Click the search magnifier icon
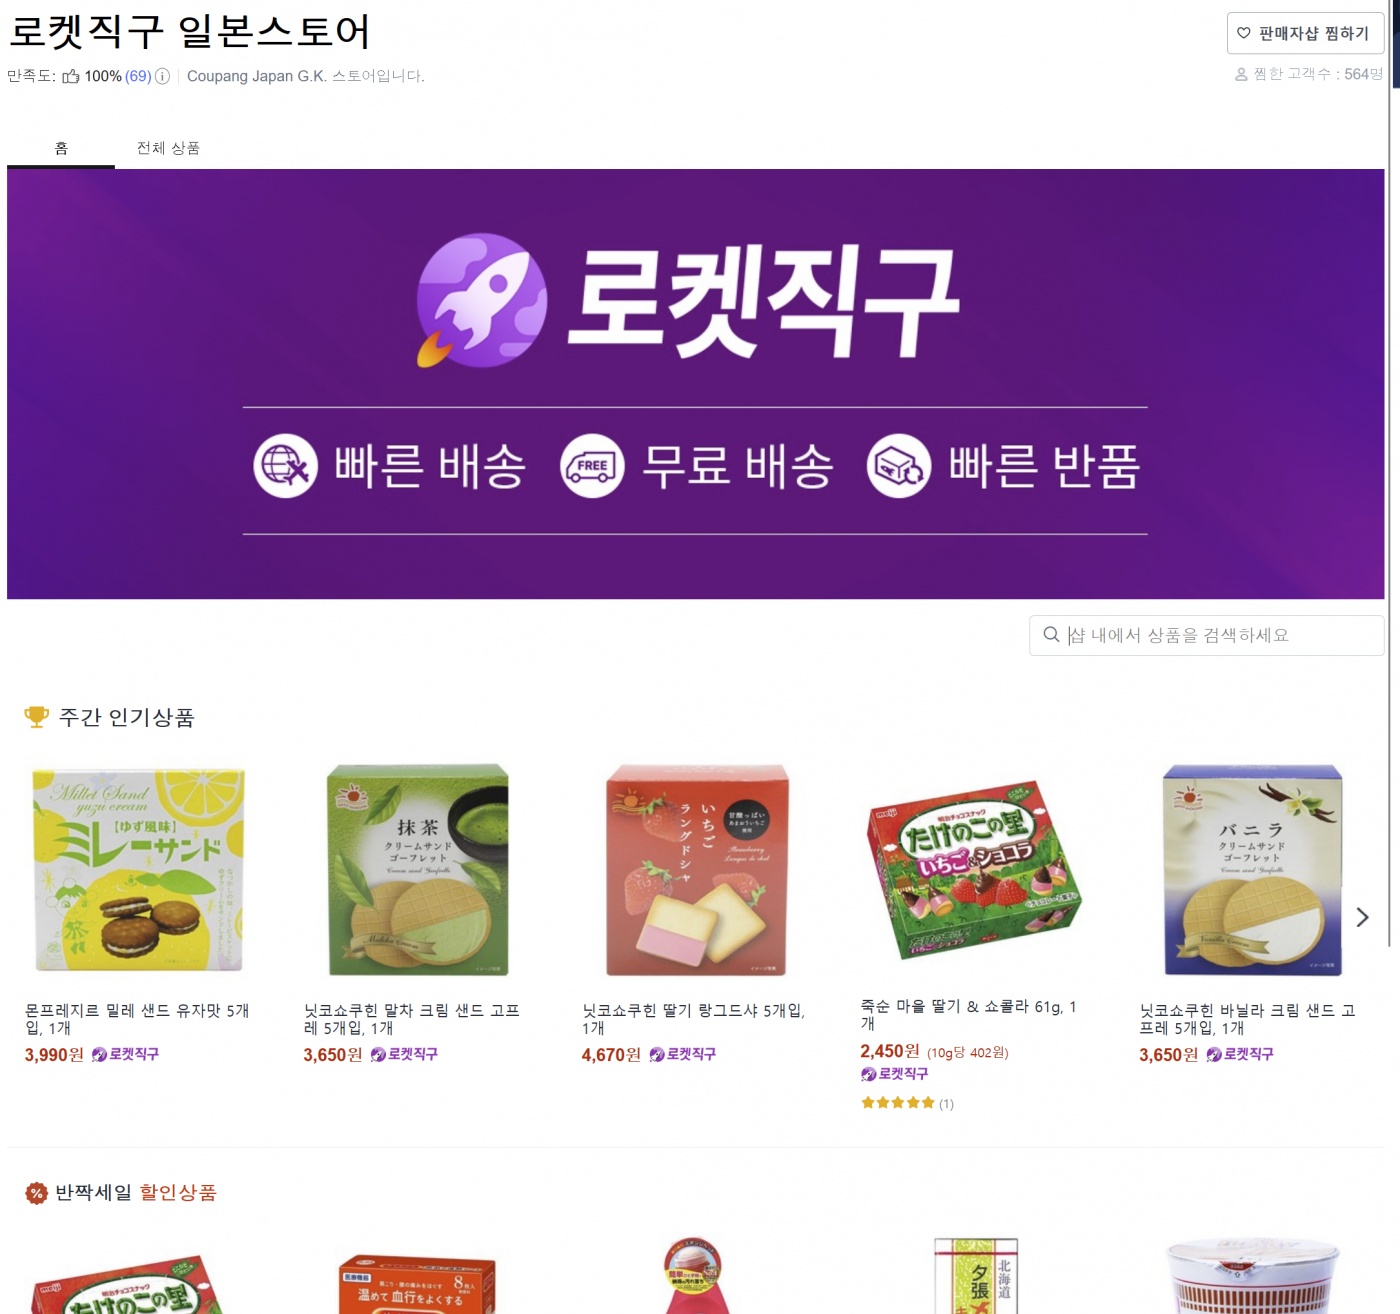Viewport: 1400px width, 1314px height. click(x=1051, y=634)
